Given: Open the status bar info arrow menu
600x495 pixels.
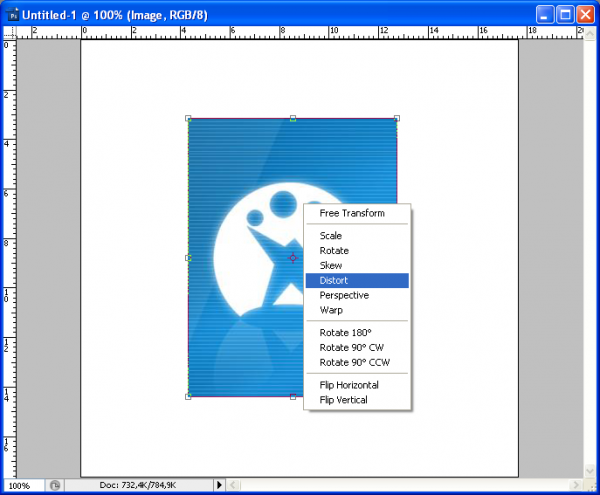Looking at the screenshot, I should pos(220,485).
